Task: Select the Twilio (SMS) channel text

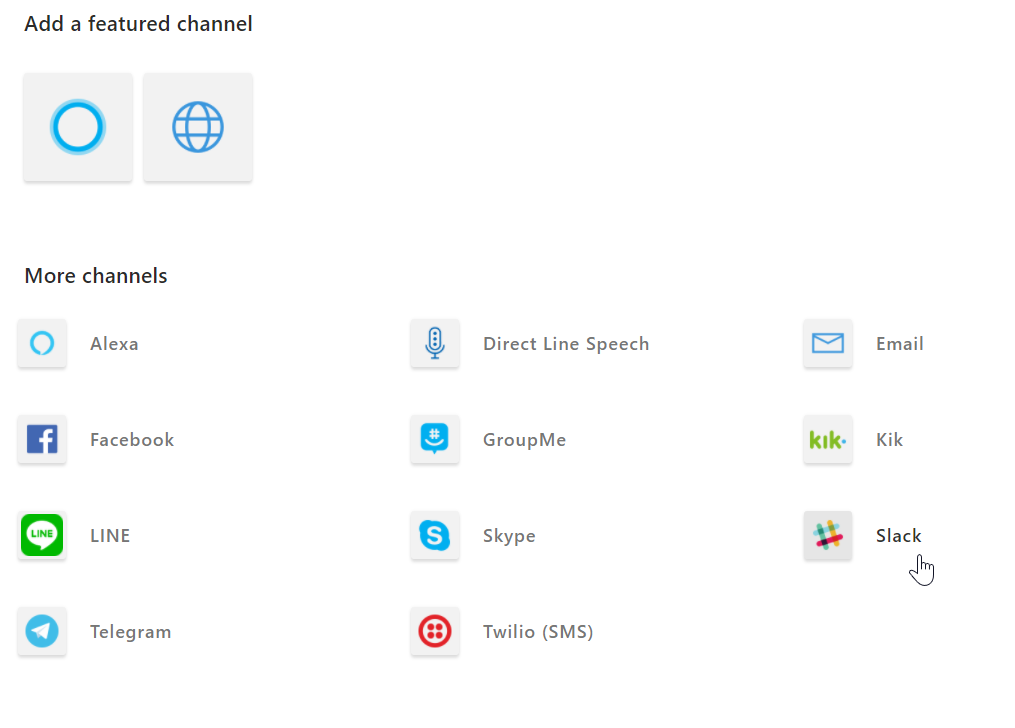Action: 538,631
